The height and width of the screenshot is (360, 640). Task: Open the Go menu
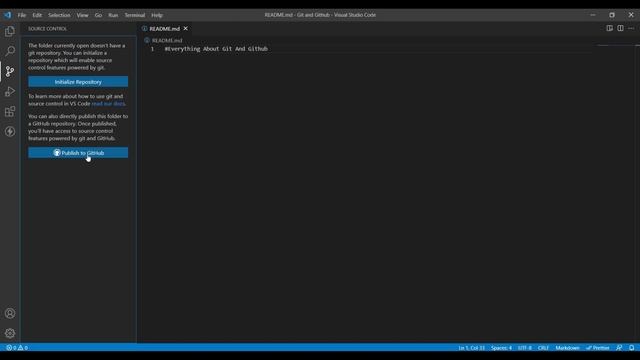pos(98,15)
